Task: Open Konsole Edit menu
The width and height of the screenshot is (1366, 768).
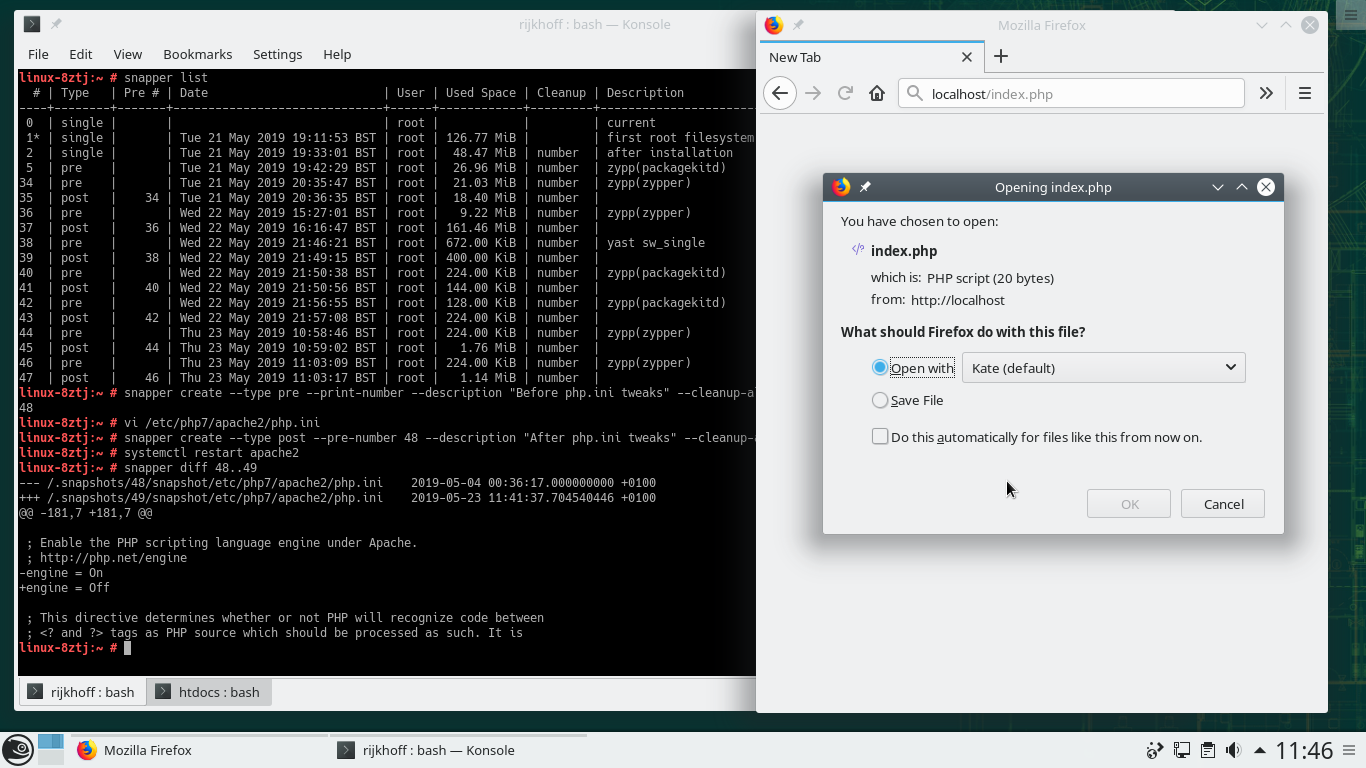Action: tap(81, 54)
